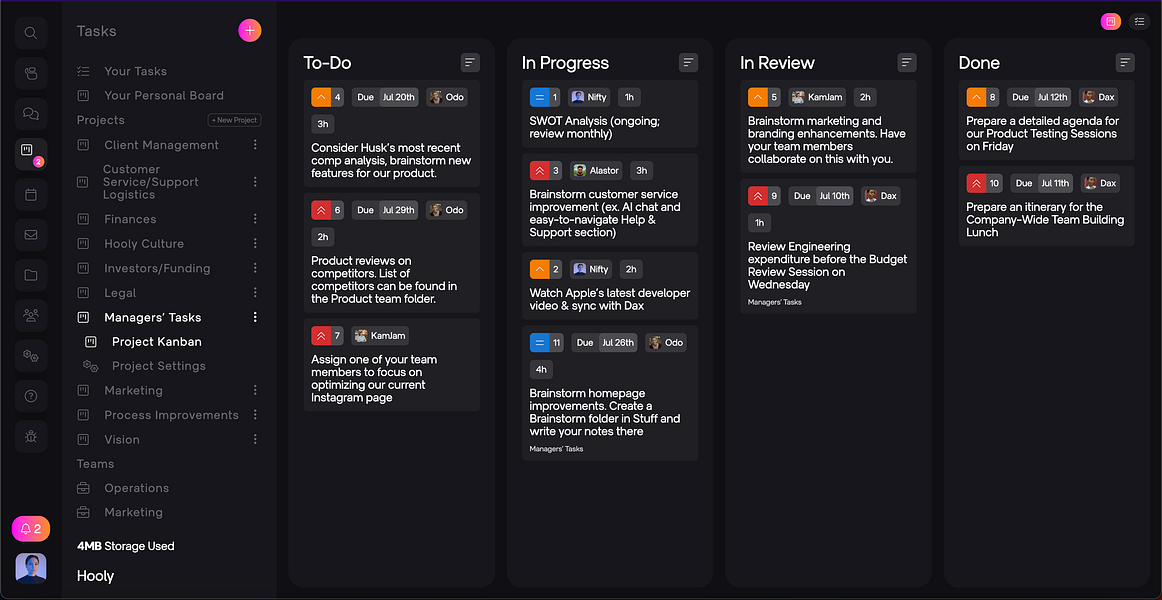
Task: Open the files folder icon
Action: click(x=31, y=275)
